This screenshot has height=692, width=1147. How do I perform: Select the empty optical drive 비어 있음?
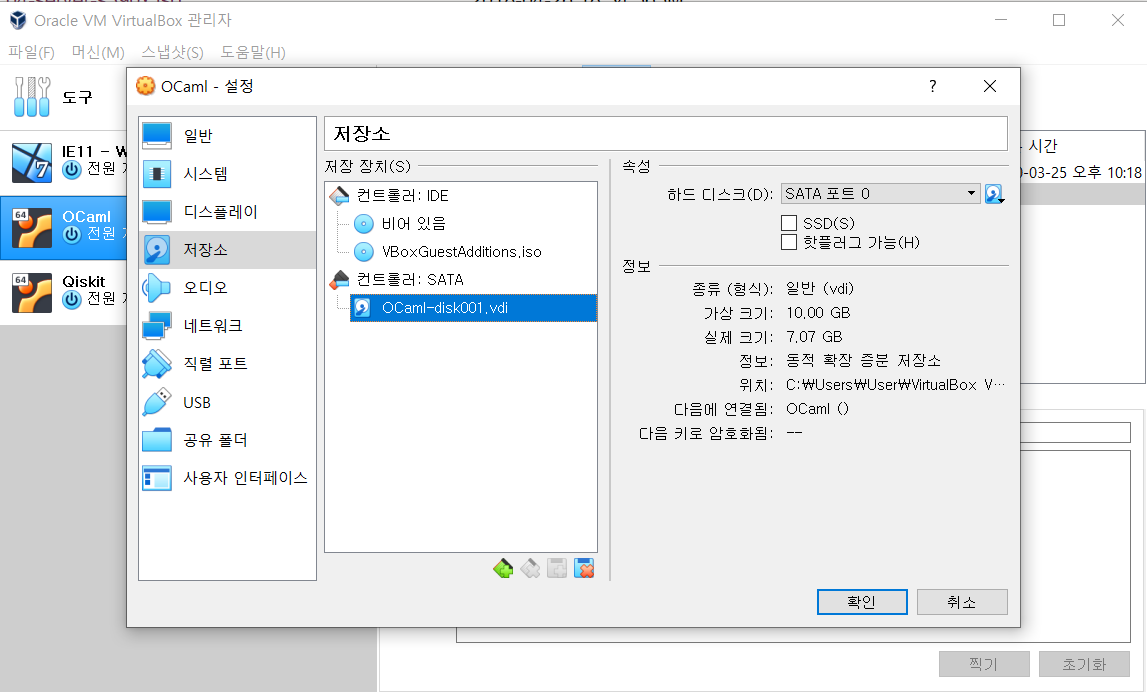(413, 223)
